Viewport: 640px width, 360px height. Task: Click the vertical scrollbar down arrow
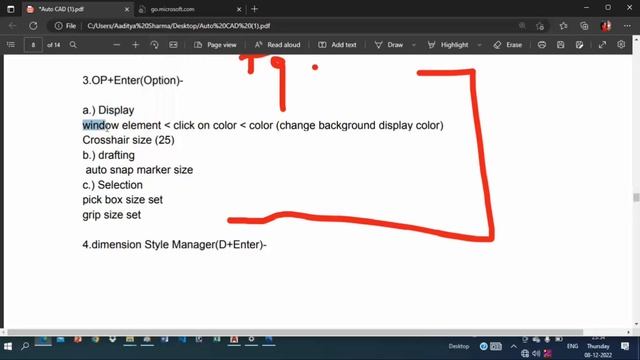click(x=636, y=324)
